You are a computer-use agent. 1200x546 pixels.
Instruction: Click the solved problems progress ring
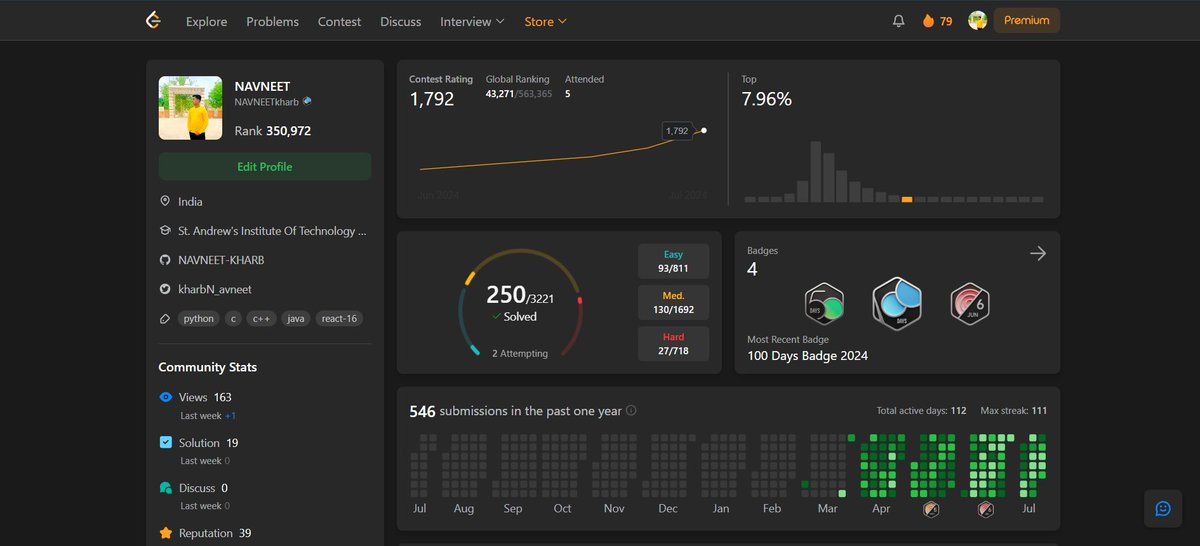coord(520,303)
